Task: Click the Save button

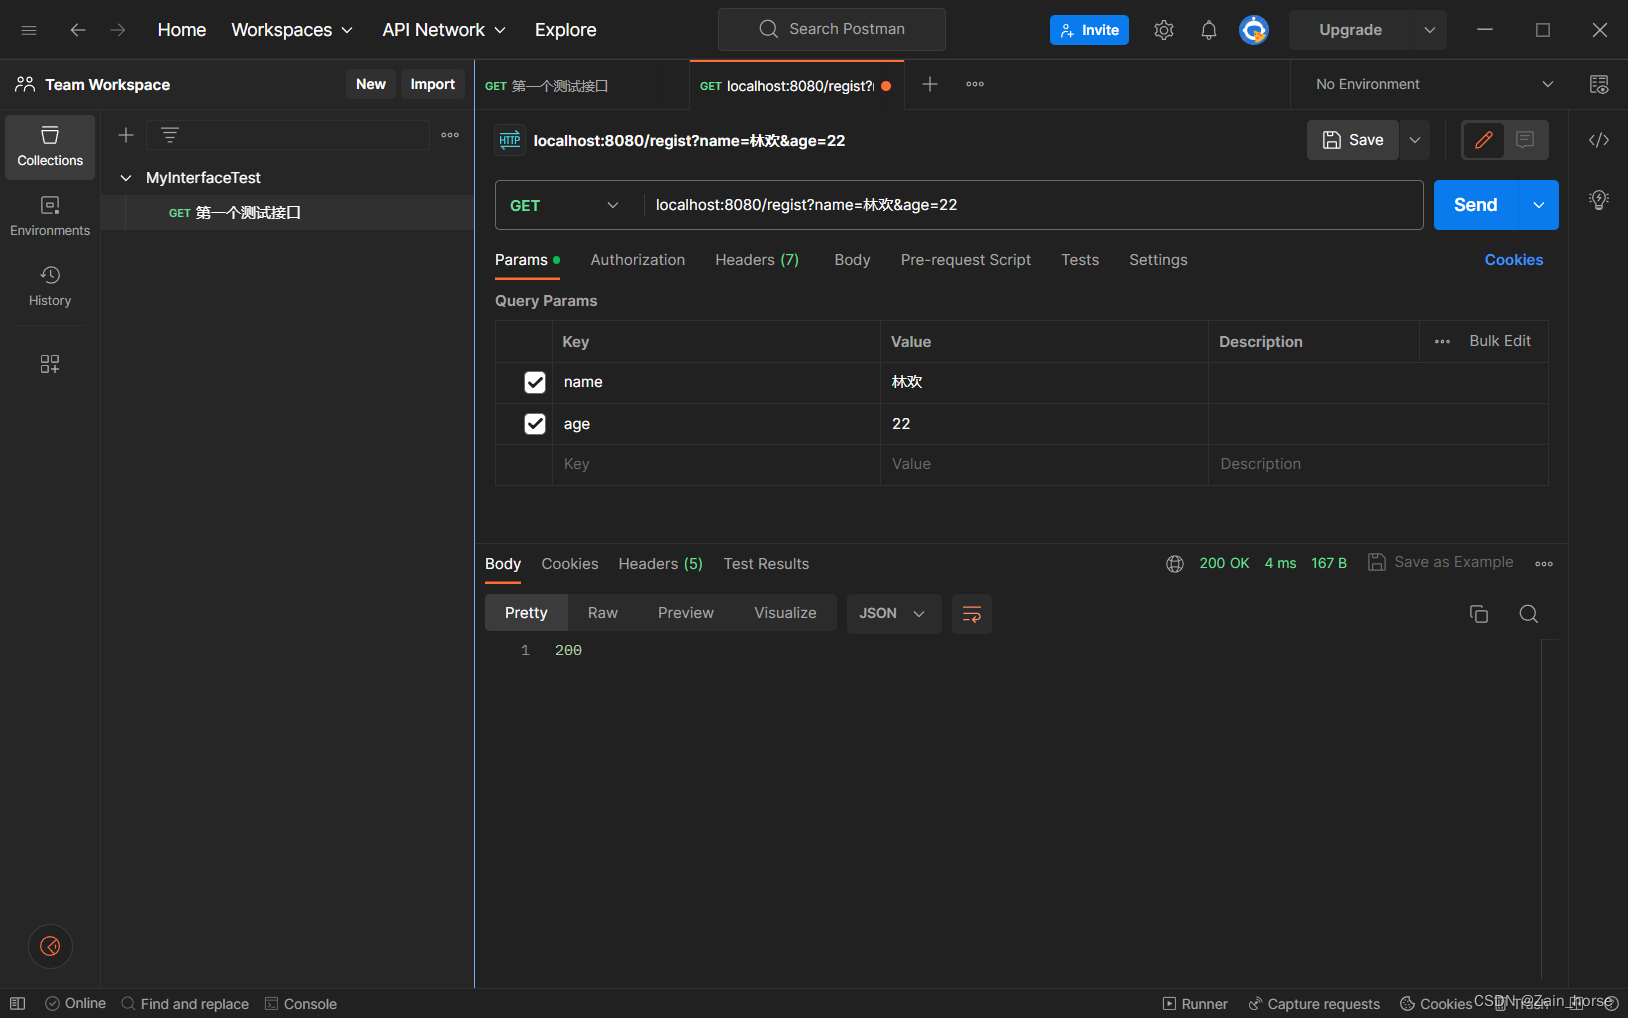Action: pos(1353,140)
